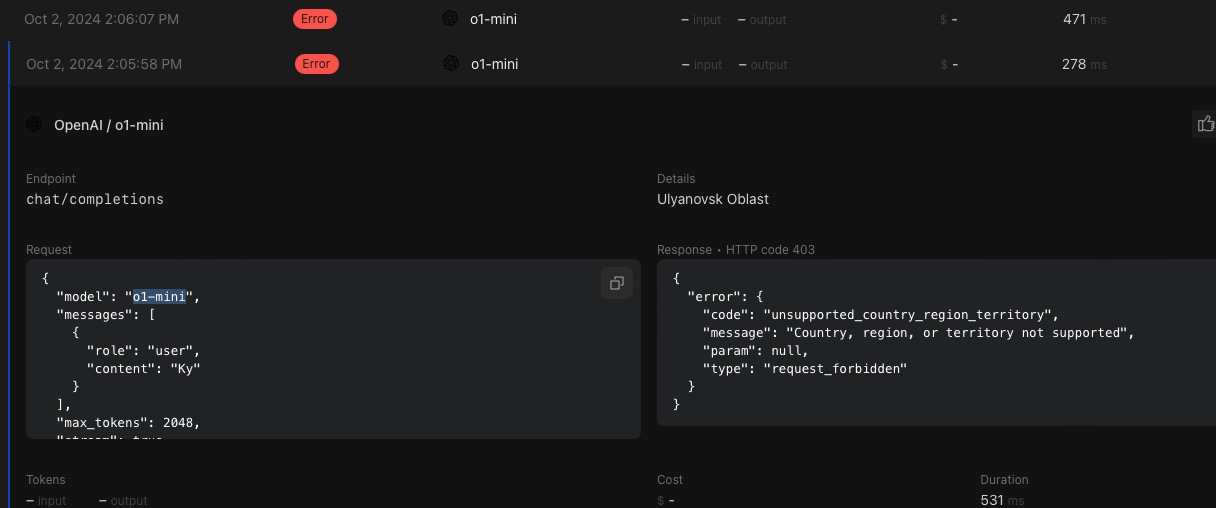Click highlighted o1-mini text in request JSON
Viewport: 1216px width, 508px height.
(x=160, y=296)
